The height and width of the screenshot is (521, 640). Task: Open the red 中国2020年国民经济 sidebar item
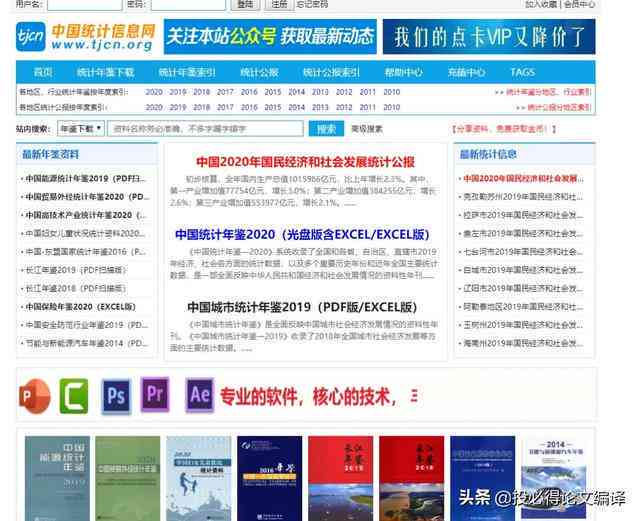(x=522, y=178)
